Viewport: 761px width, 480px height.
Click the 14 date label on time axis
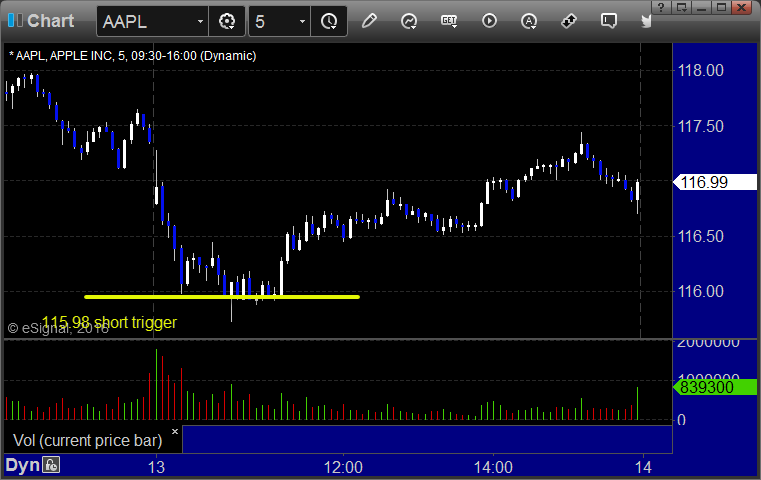click(x=643, y=467)
